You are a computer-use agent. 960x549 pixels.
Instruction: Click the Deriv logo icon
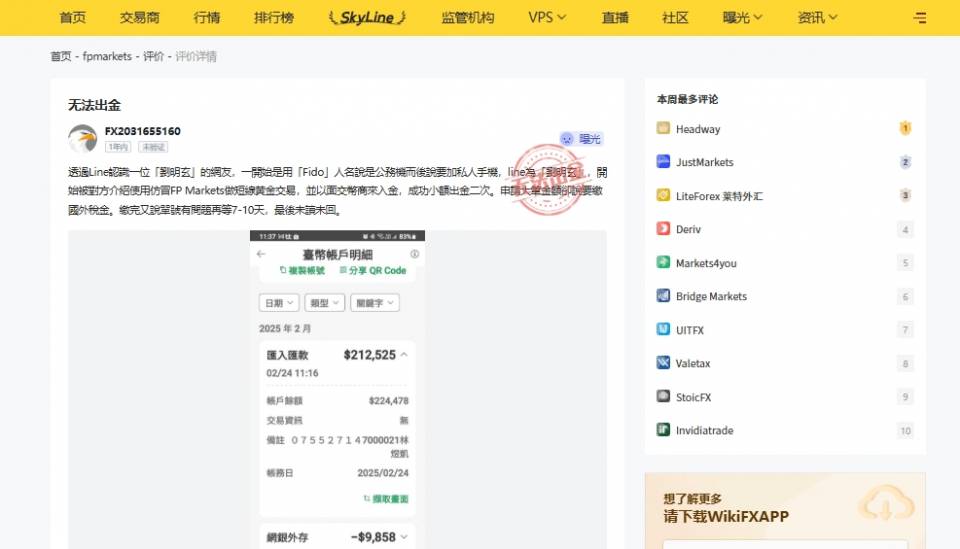(x=663, y=228)
